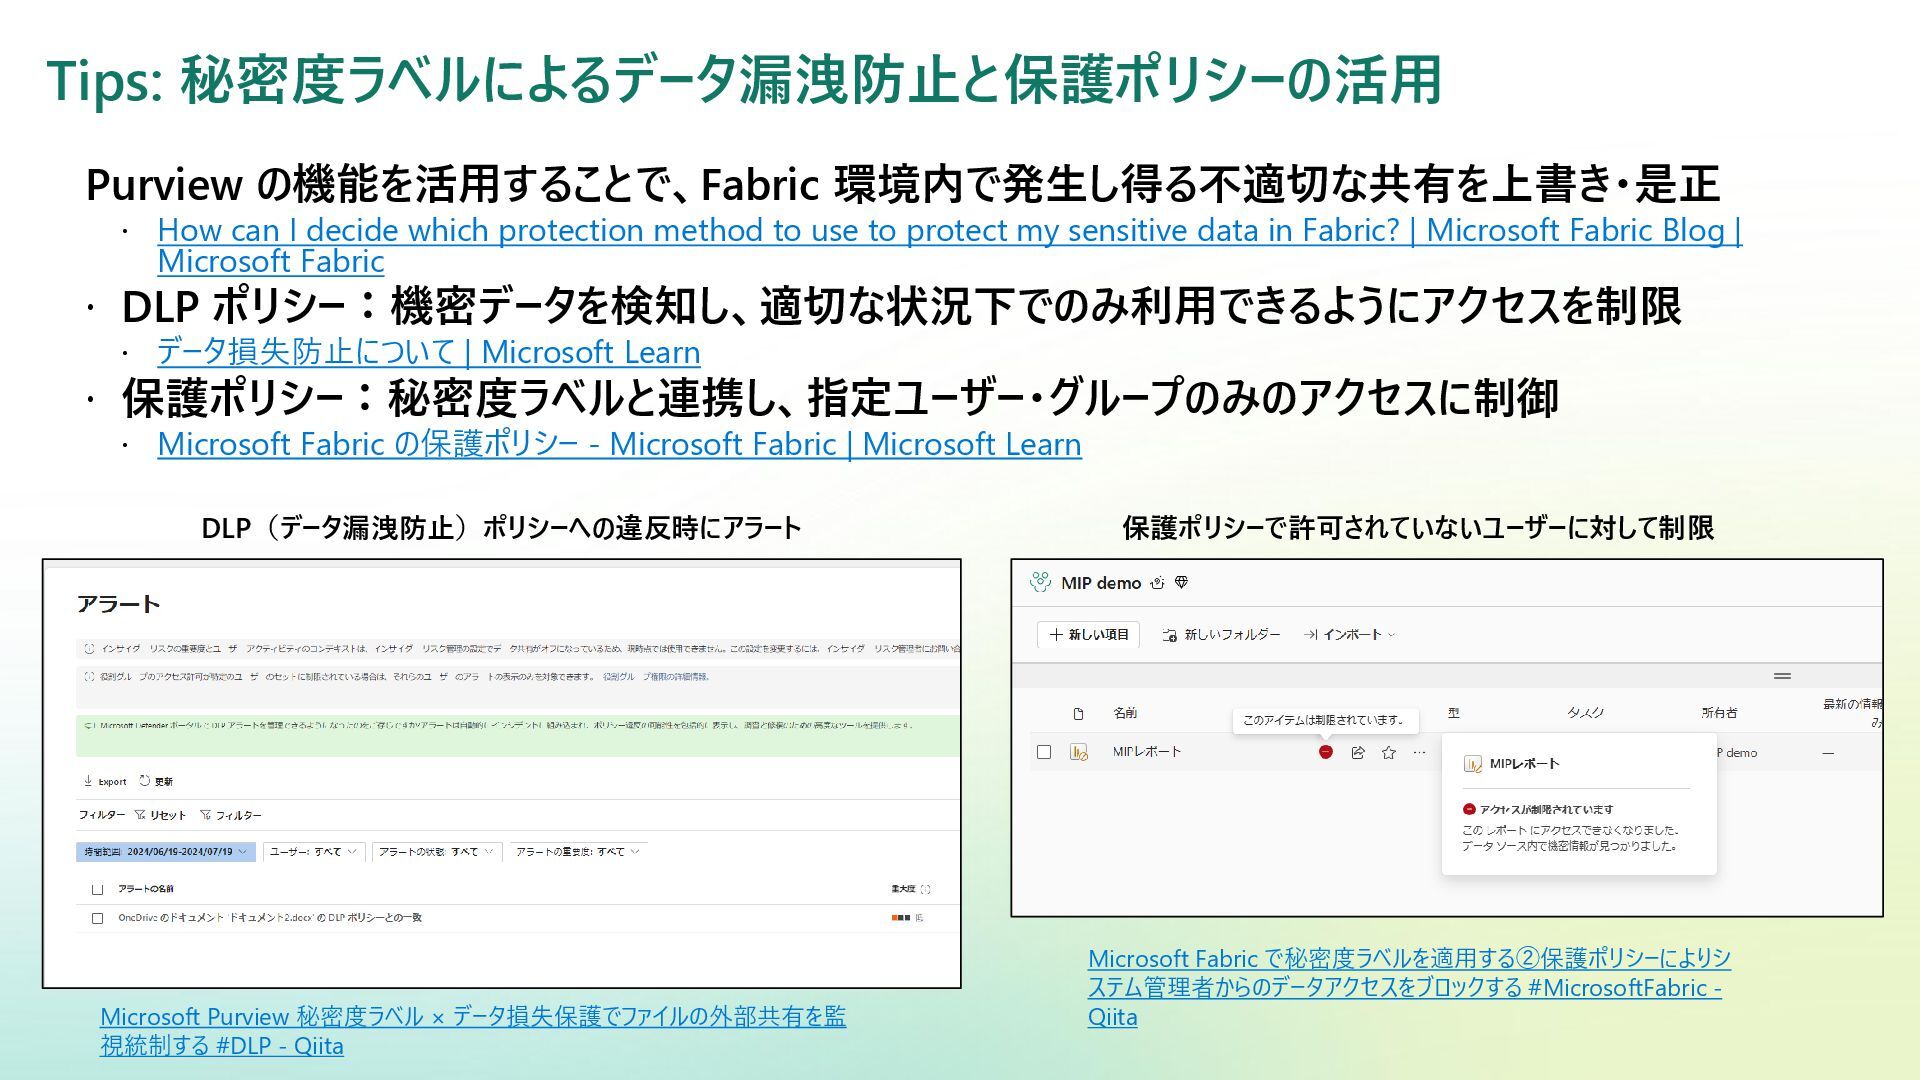The width and height of the screenshot is (1920, 1080).
Task: Click the MIPレポート item name in the list
Action: (1146, 752)
